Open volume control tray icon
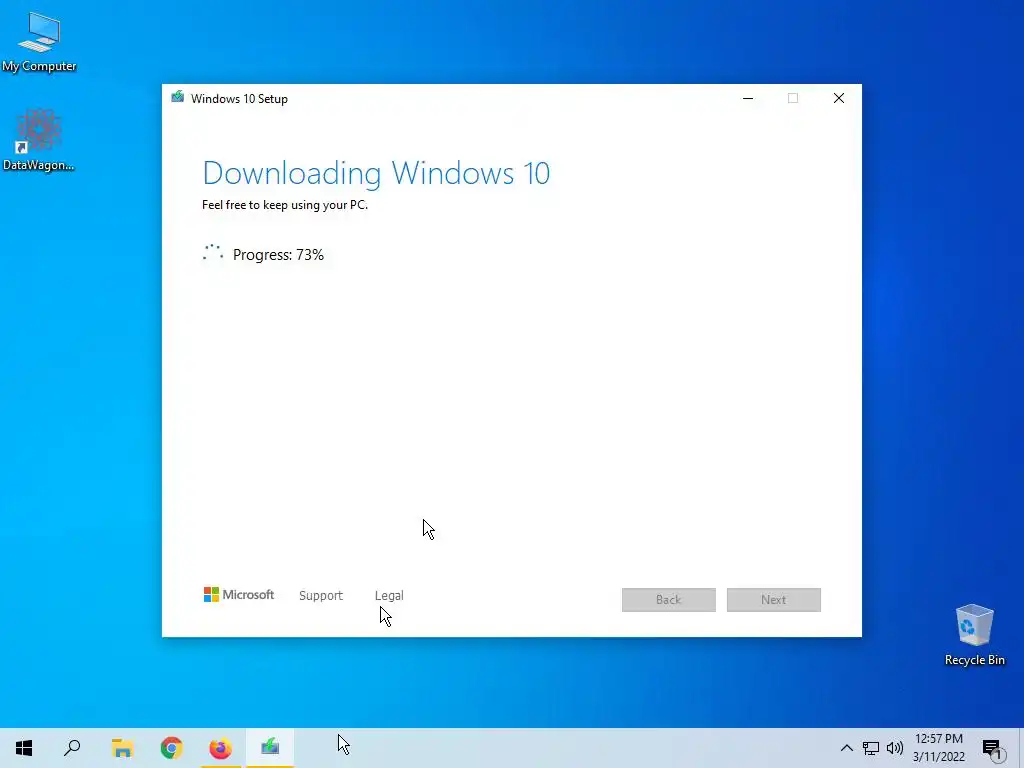The image size is (1024, 768). [x=895, y=748]
